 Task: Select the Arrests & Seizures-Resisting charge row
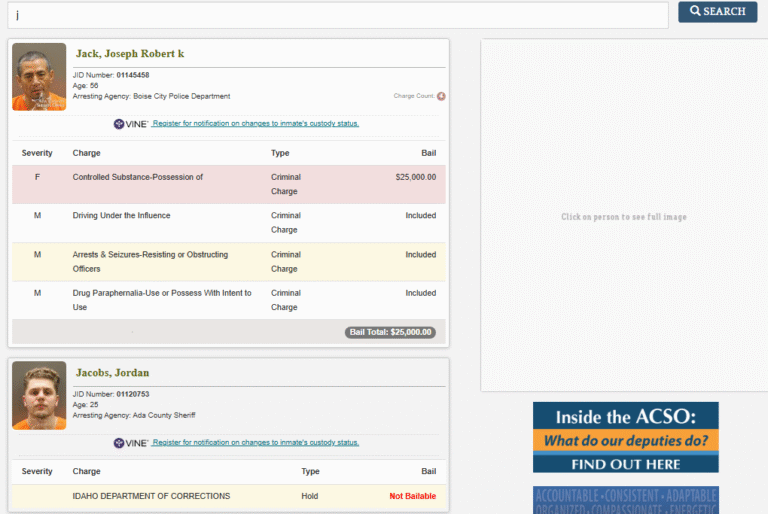click(229, 261)
